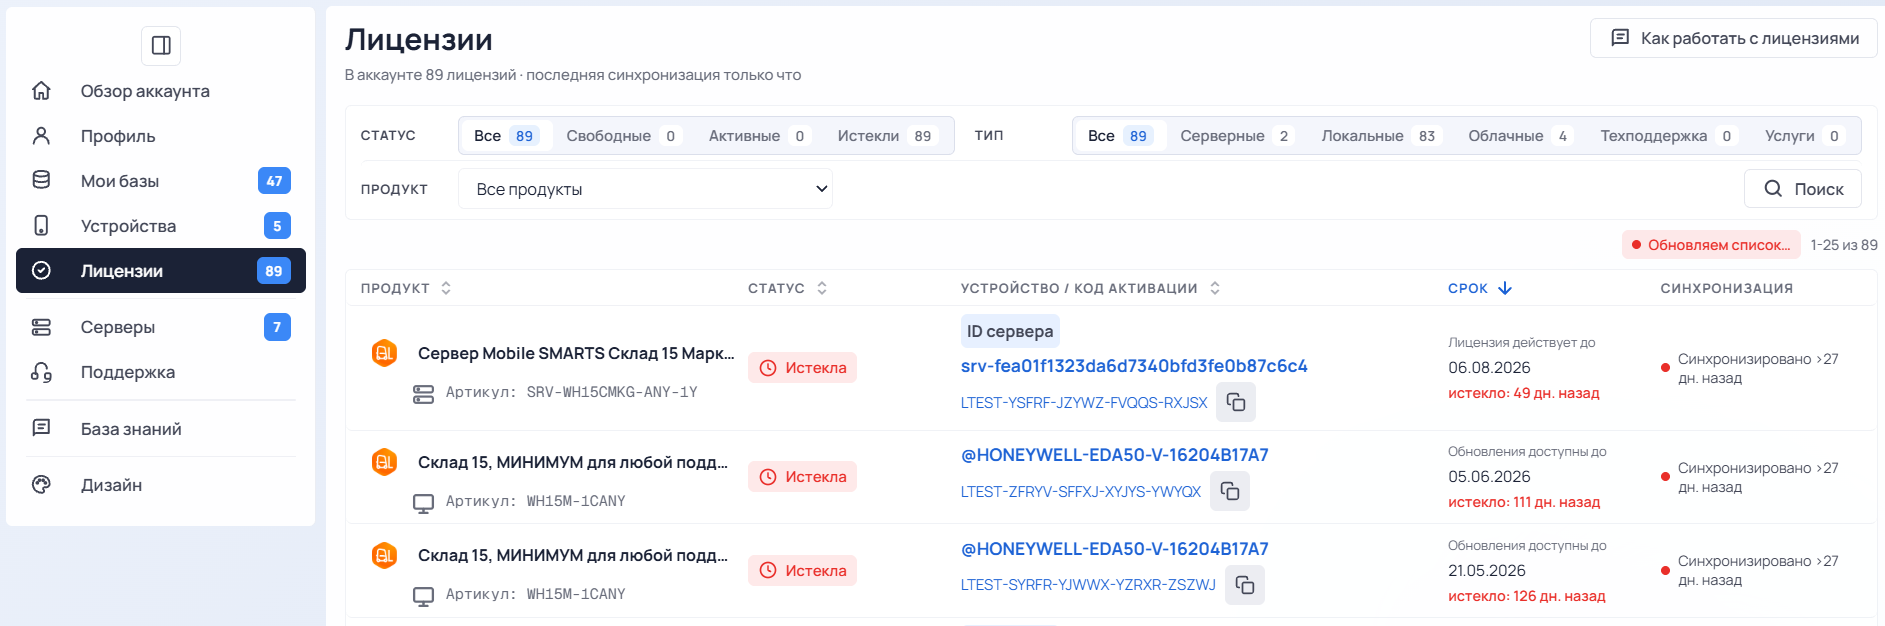Click the Поиск search button

1803,189
